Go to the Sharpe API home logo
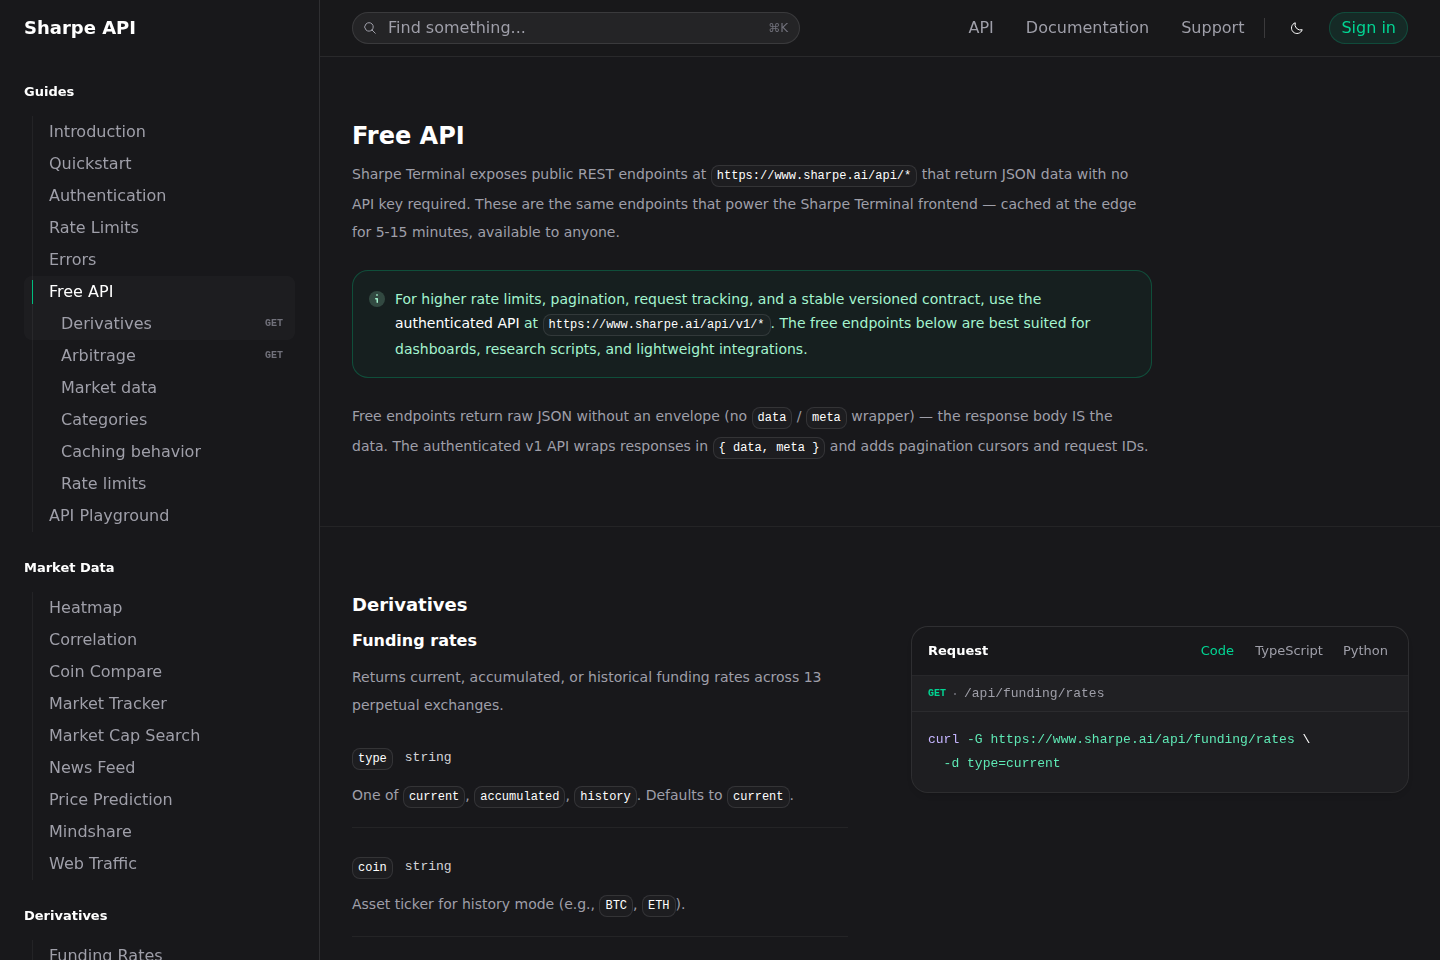Viewport: 1440px width, 960px height. click(x=80, y=28)
